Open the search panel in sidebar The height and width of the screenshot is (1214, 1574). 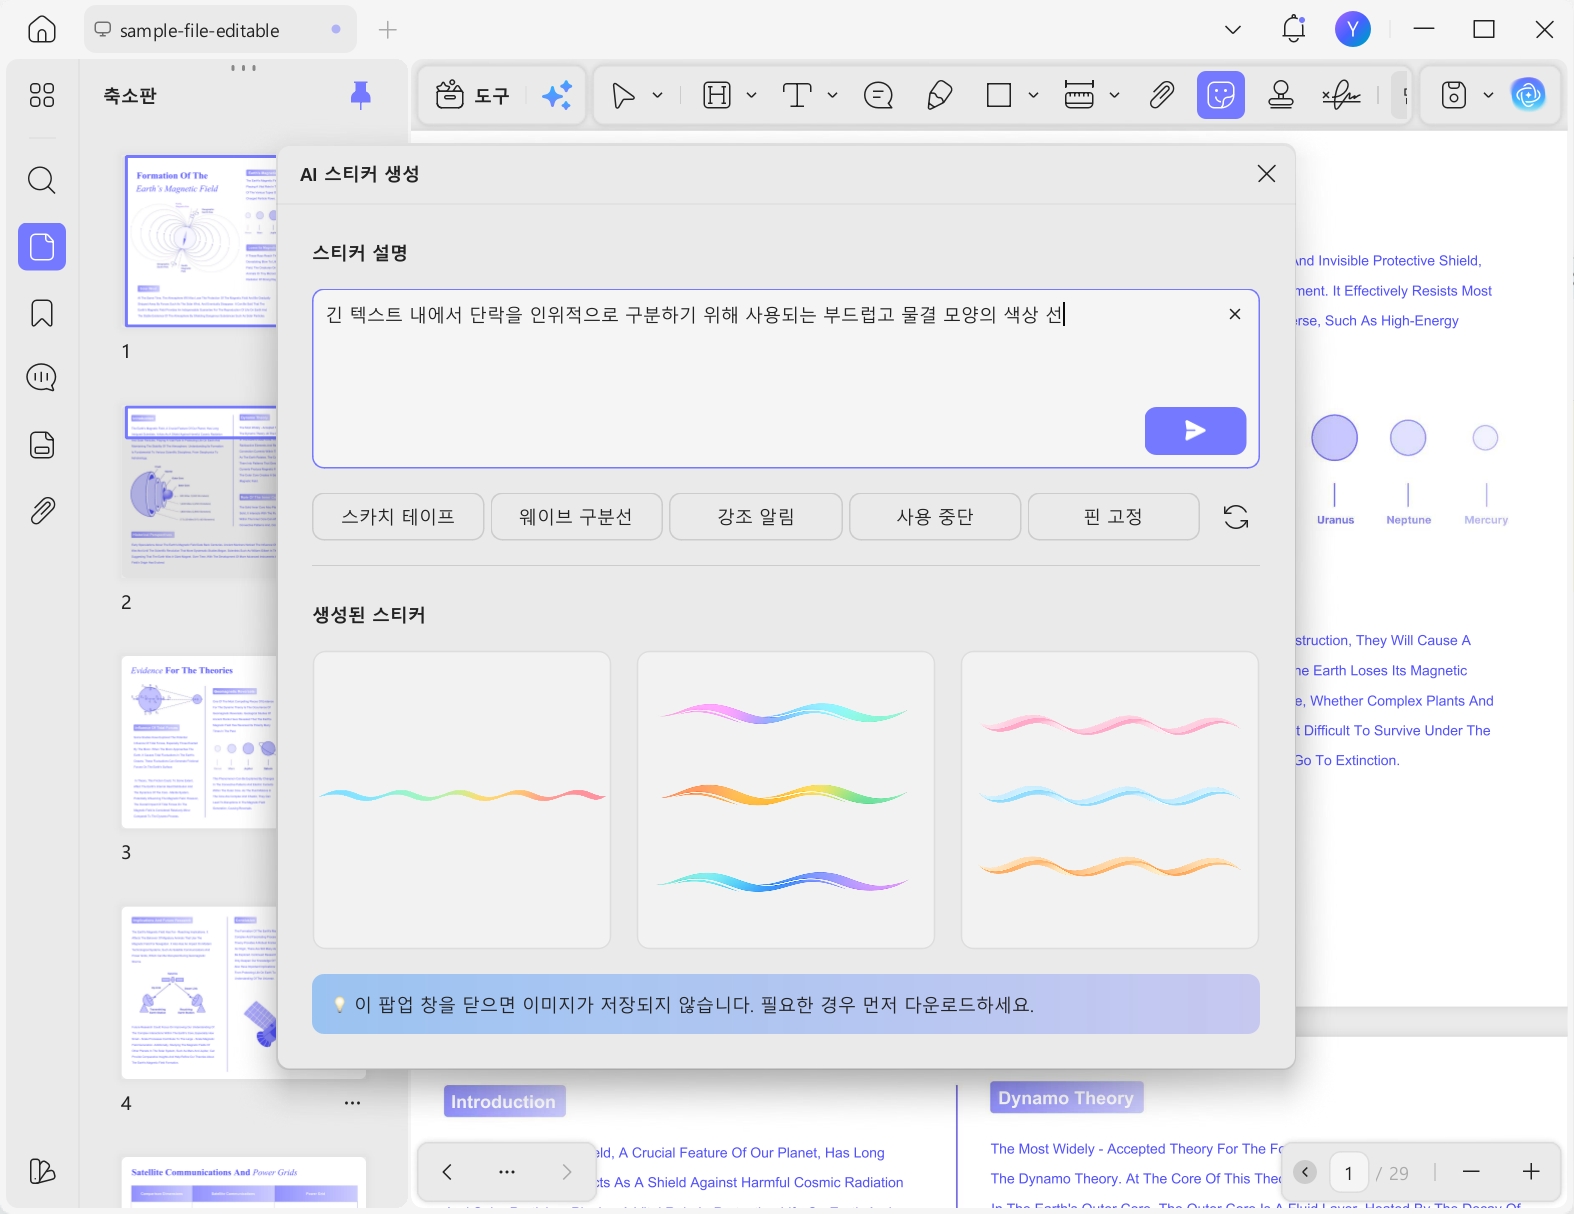(42, 180)
